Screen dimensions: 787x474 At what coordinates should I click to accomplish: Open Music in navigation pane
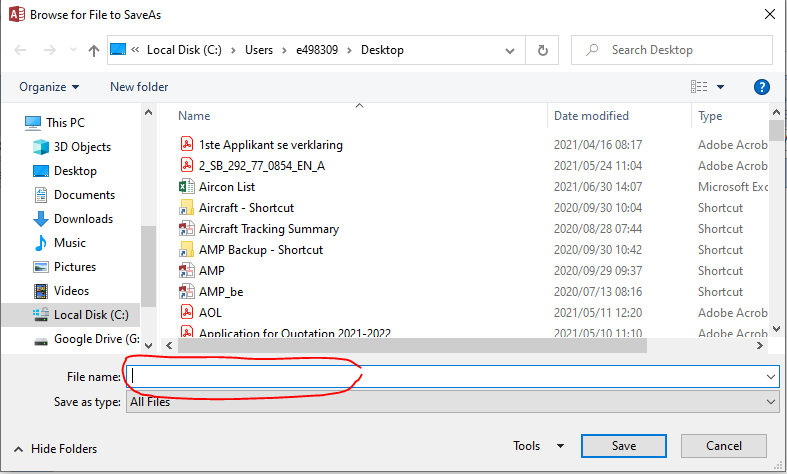click(70, 243)
